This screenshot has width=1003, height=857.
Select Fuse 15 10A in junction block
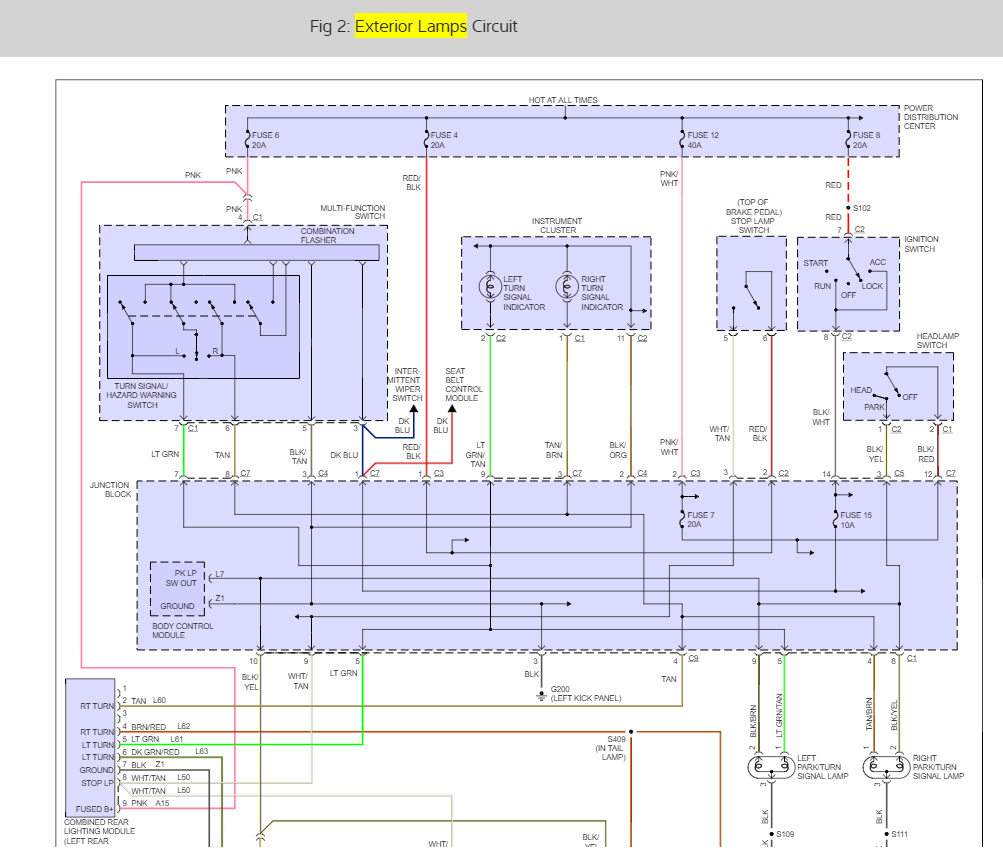tap(836, 519)
